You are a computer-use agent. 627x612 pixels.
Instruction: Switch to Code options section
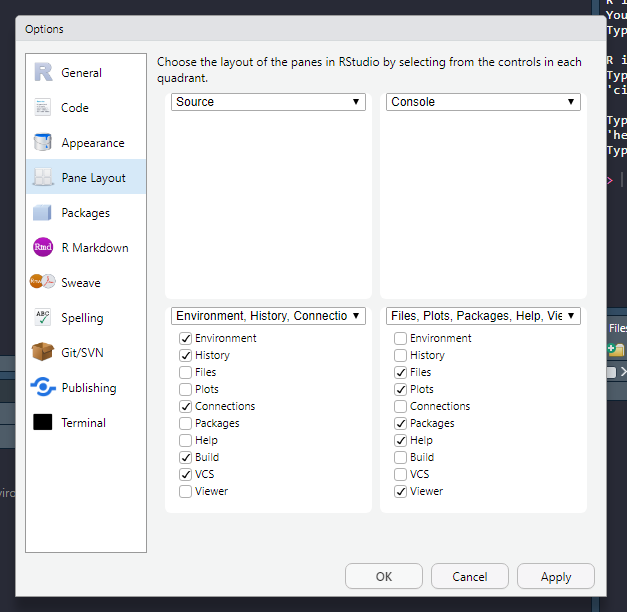pos(86,107)
